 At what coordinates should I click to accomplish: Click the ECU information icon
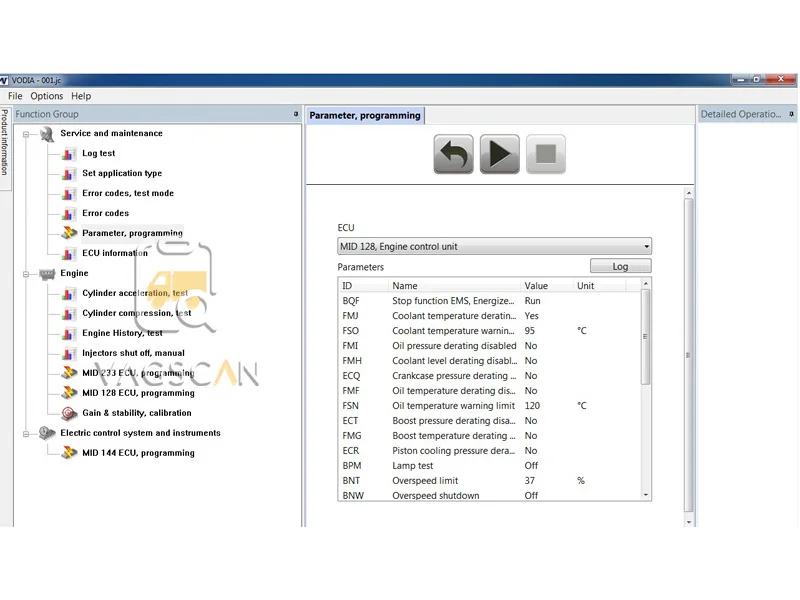point(68,253)
